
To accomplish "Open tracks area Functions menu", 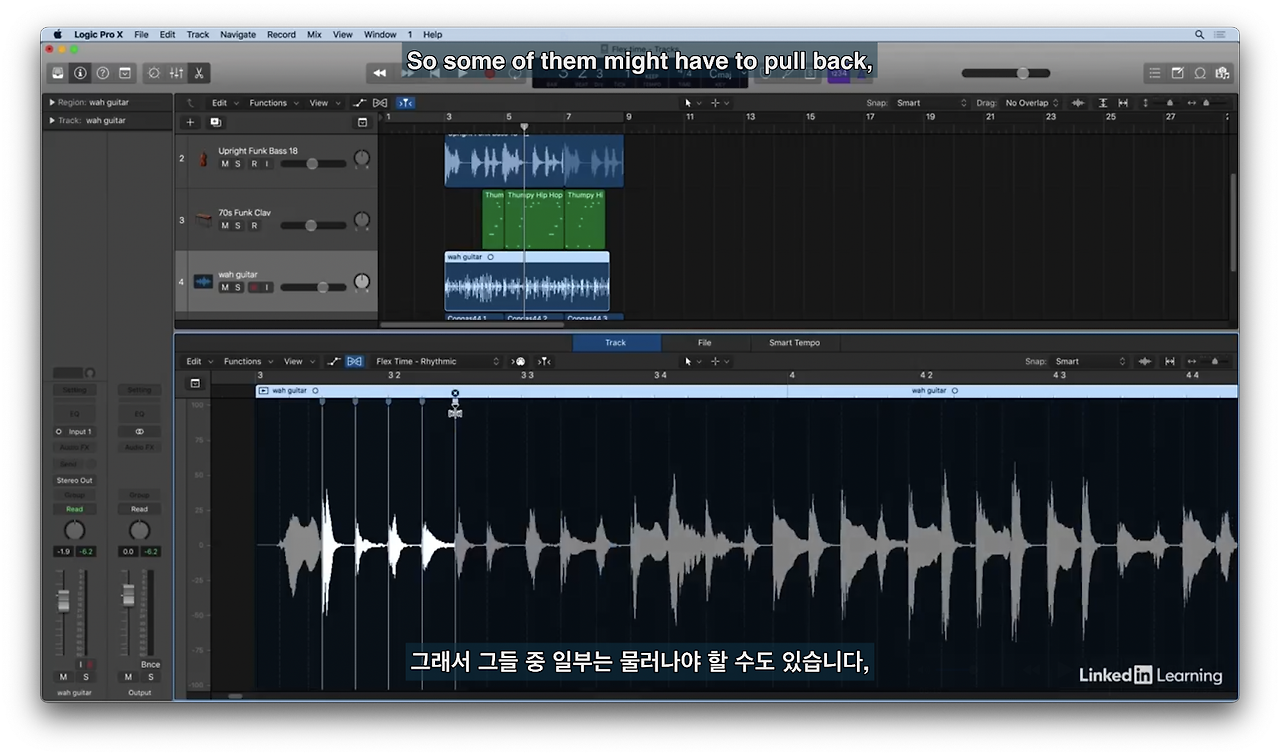I will click(271, 103).
